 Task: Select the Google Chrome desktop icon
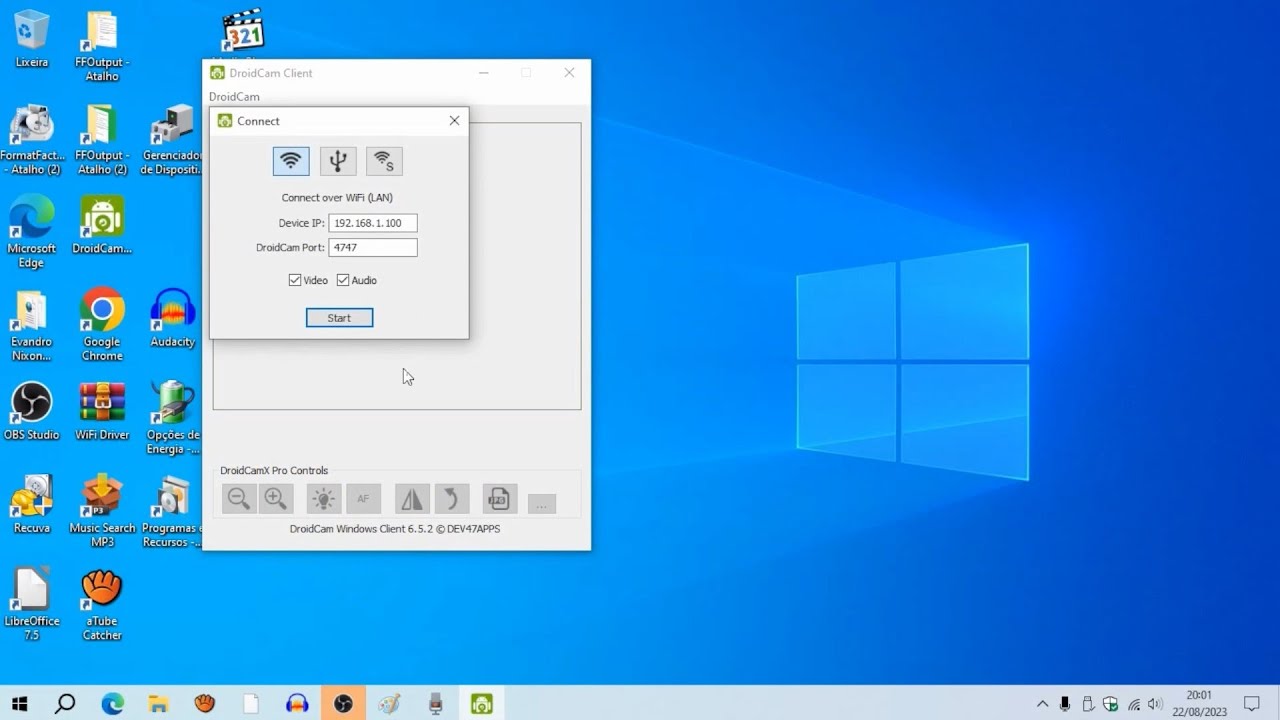(102, 325)
